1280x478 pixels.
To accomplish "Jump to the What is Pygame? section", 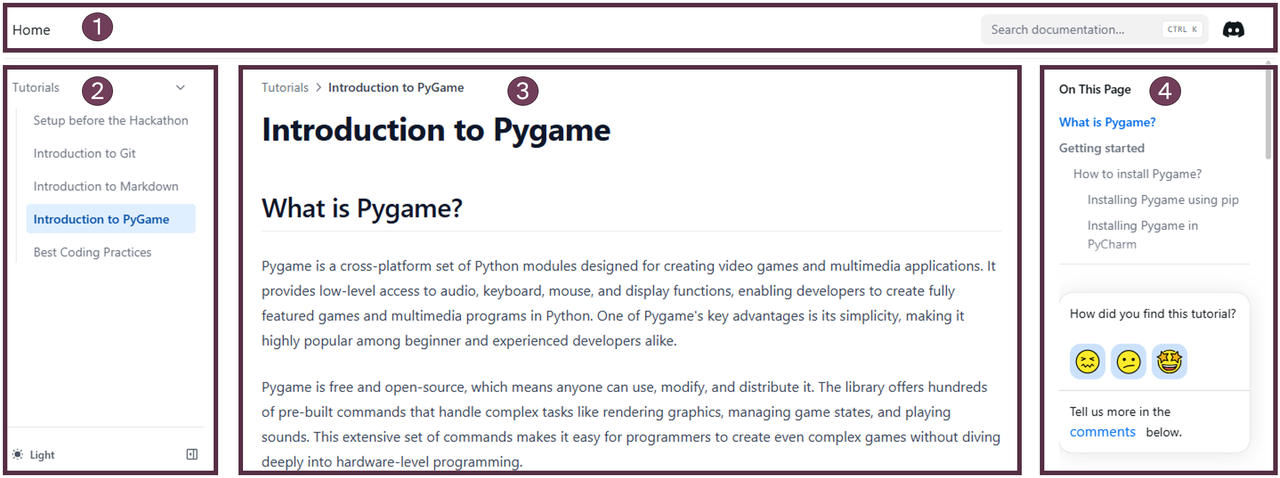I will [1107, 122].
